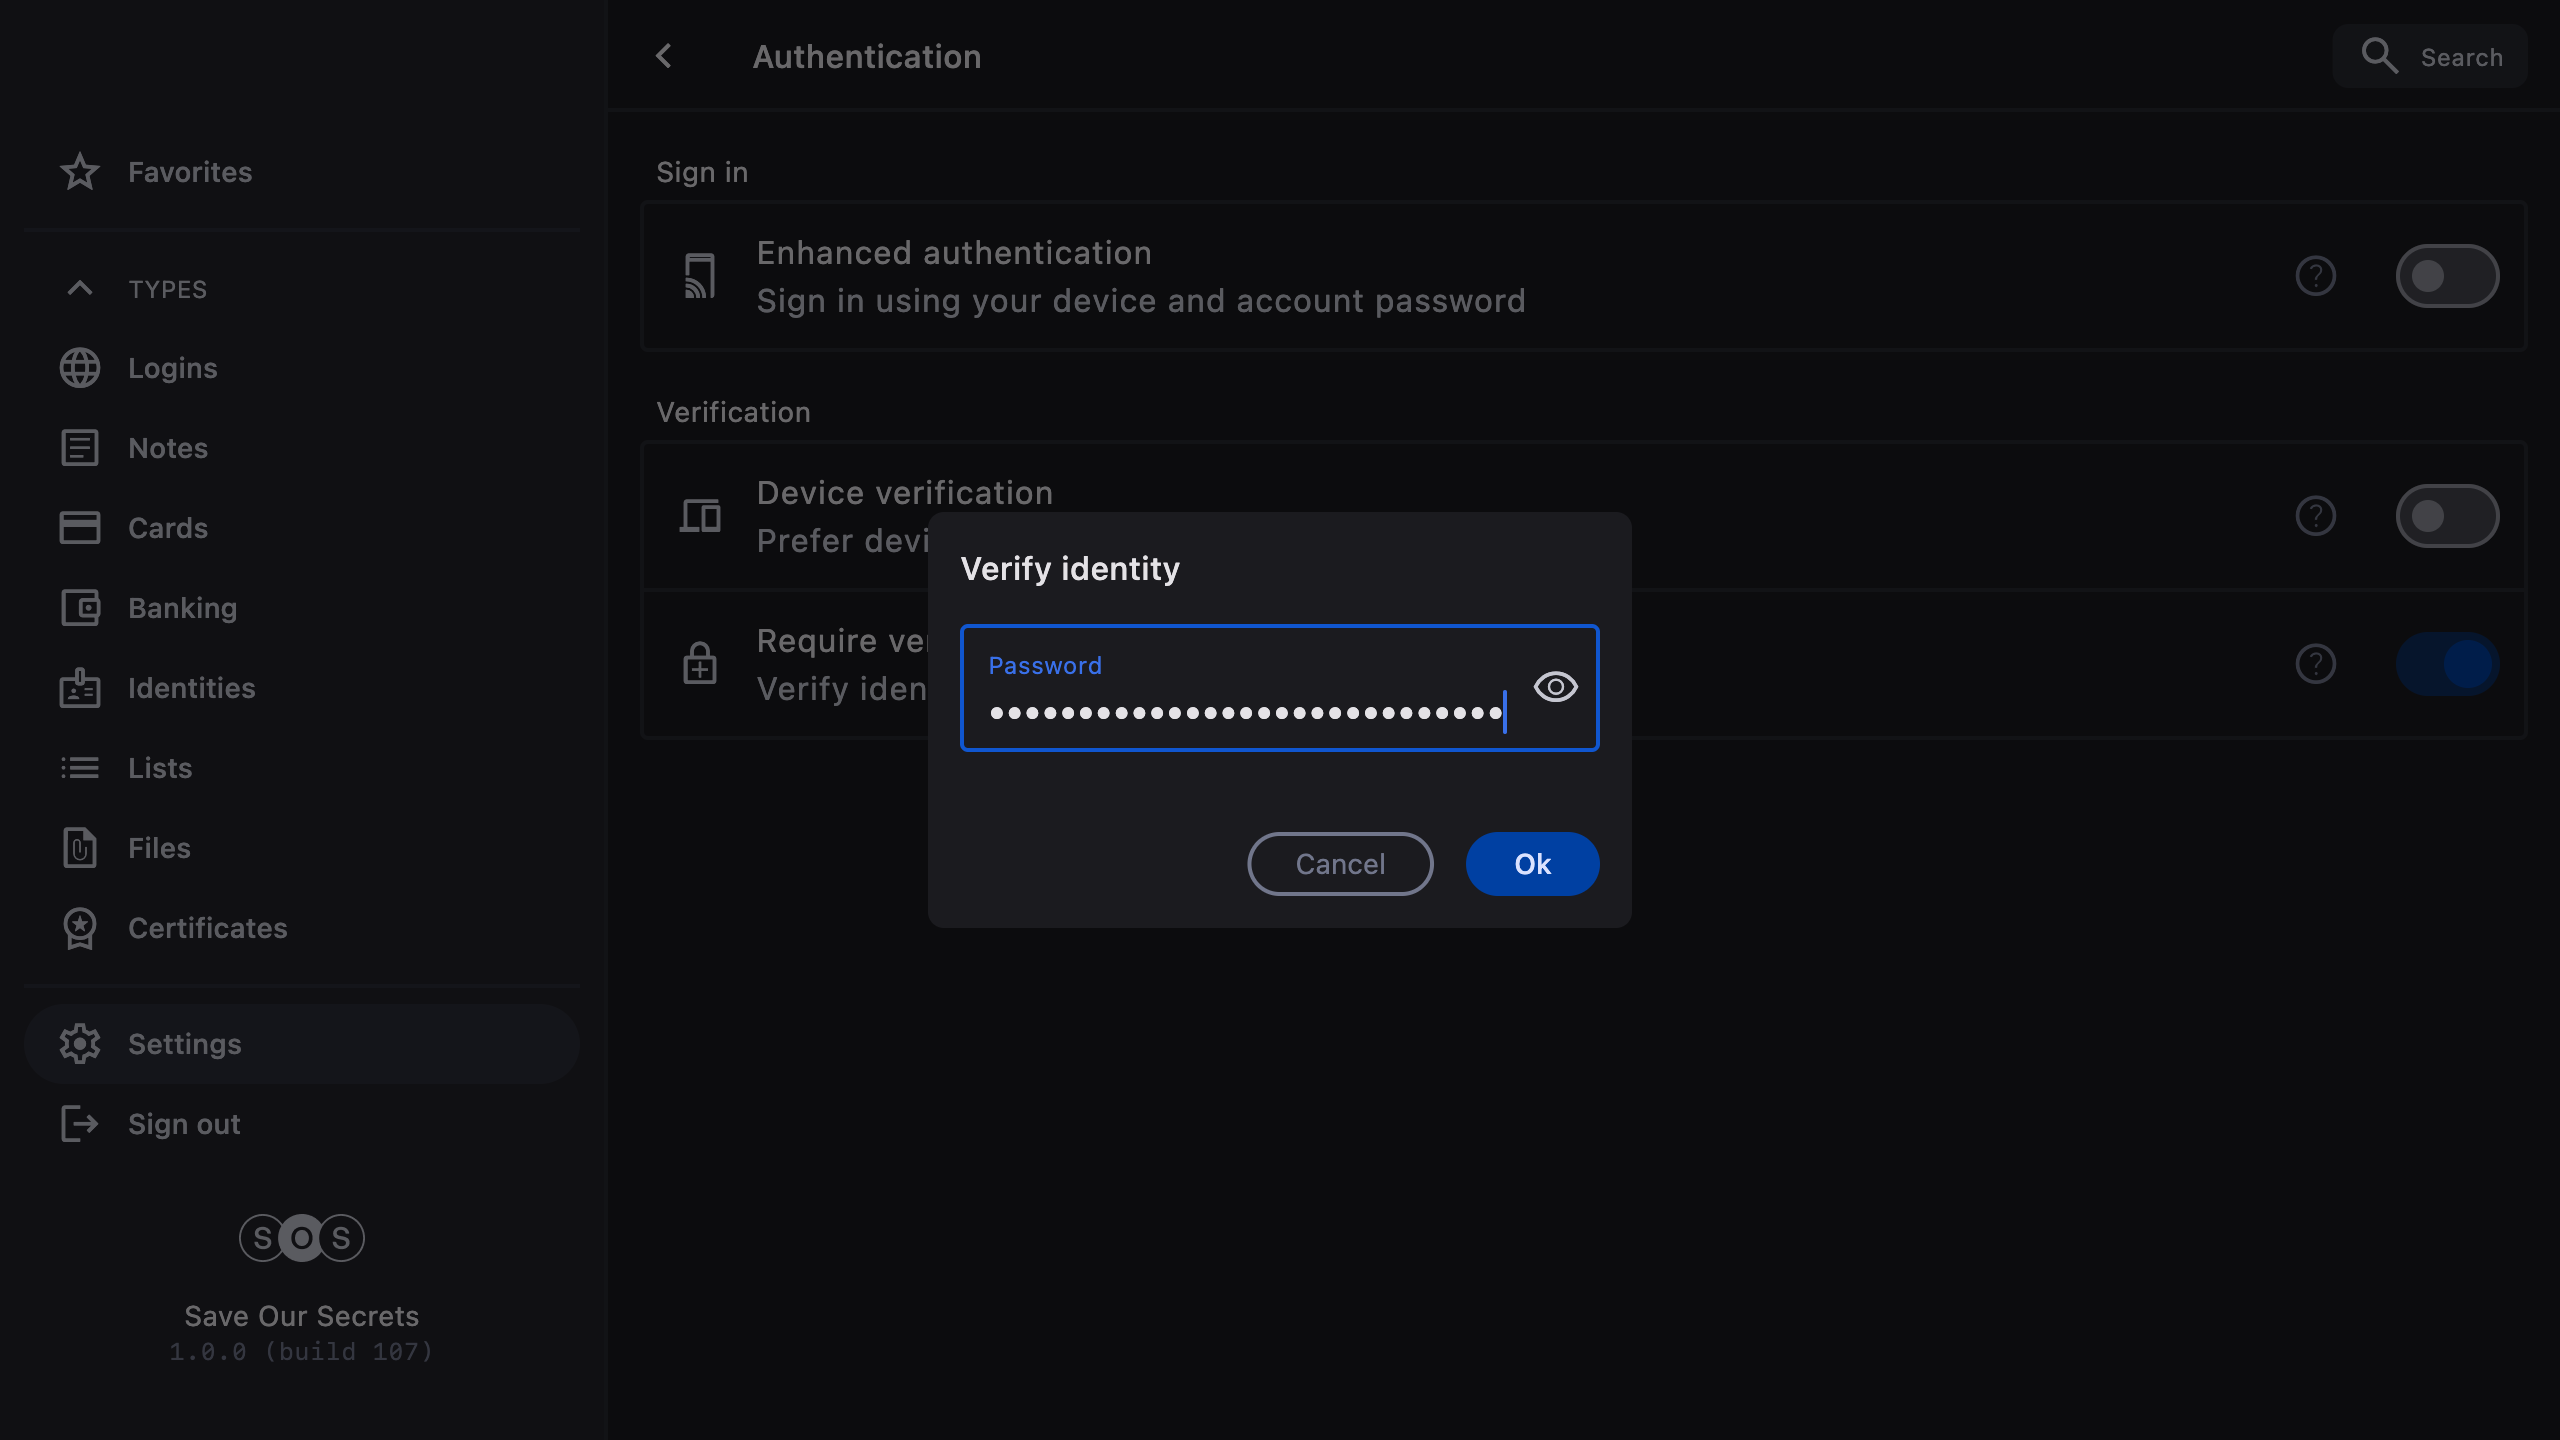Click the Favorites star icon
The height and width of the screenshot is (1440, 2560).
click(80, 172)
